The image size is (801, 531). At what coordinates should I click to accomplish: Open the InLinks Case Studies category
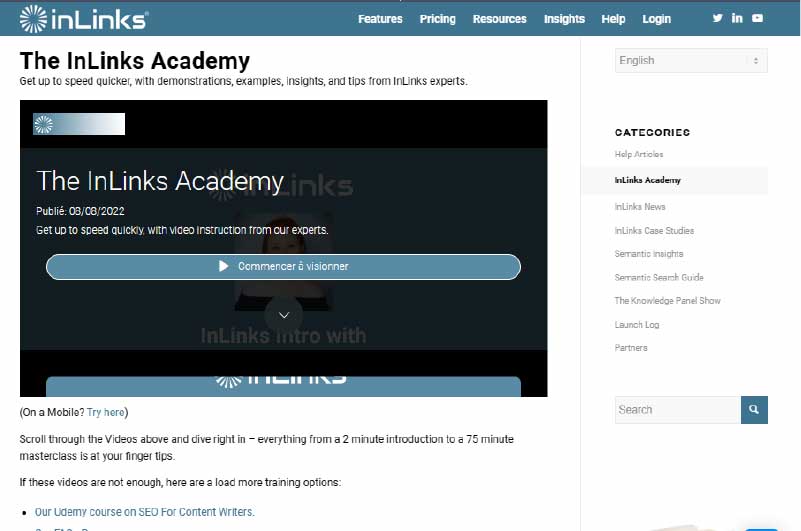tap(654, 230)
